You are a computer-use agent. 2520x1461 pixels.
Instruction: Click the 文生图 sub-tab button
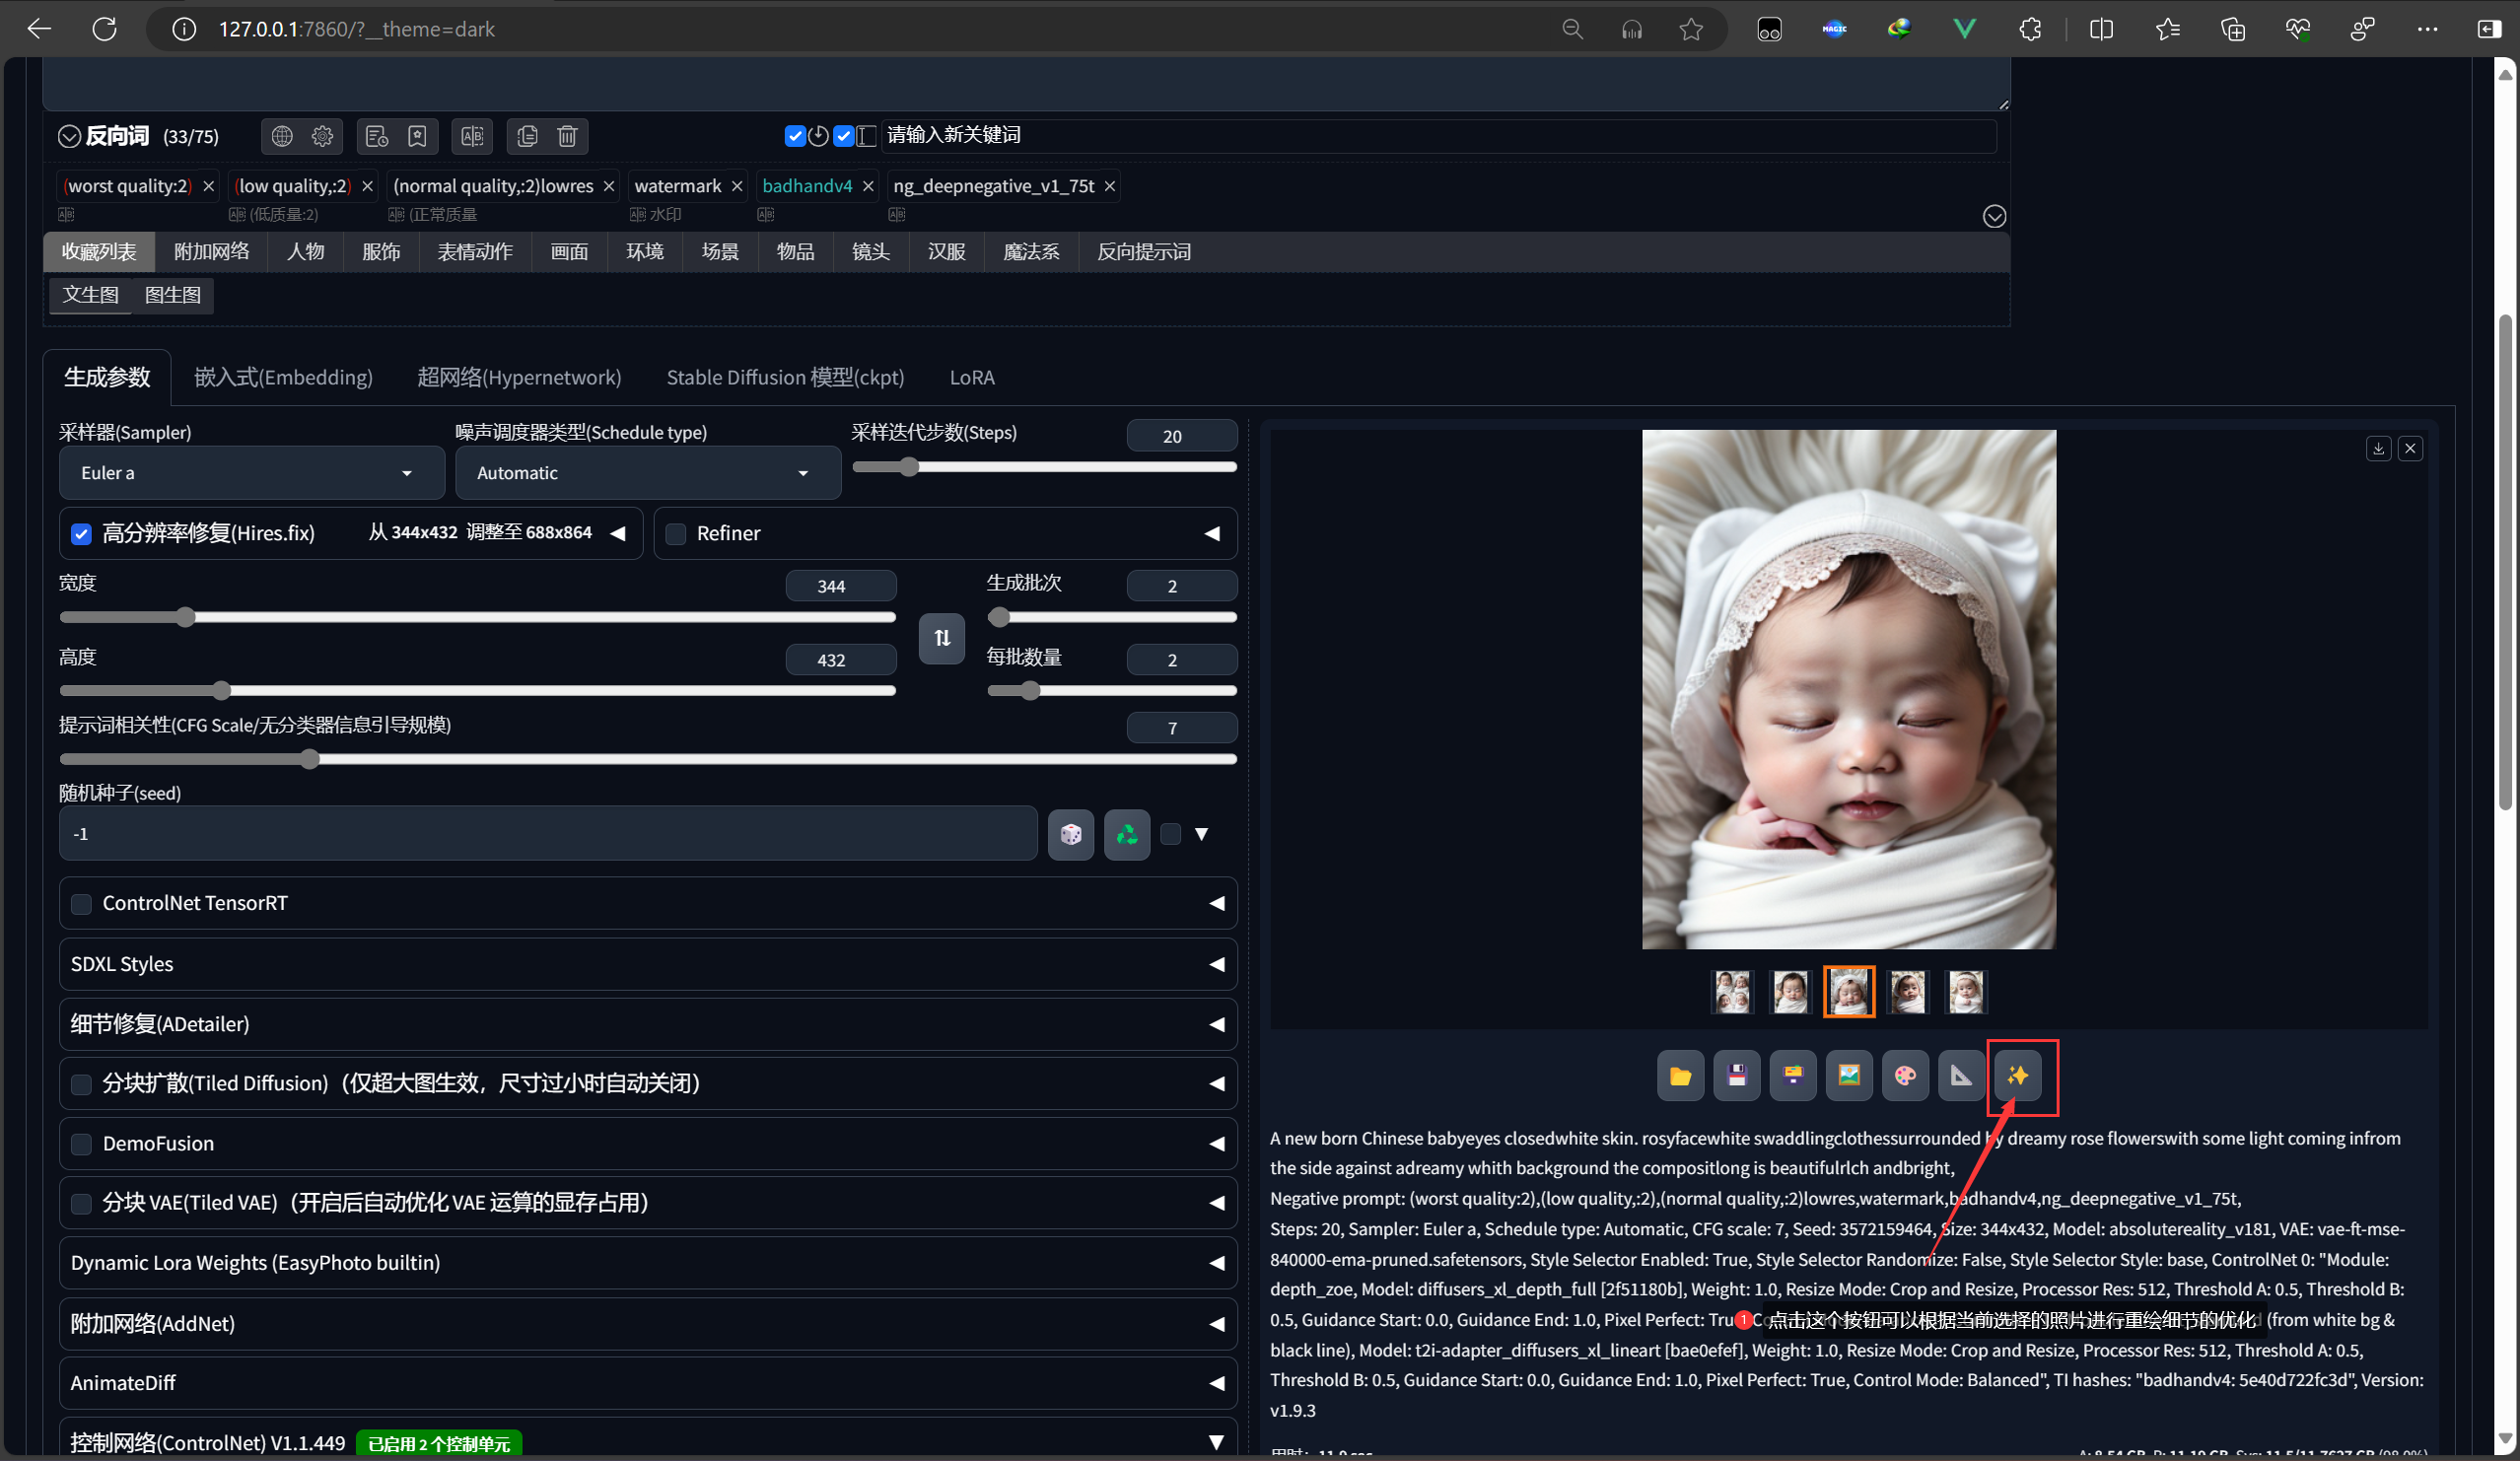91,295
